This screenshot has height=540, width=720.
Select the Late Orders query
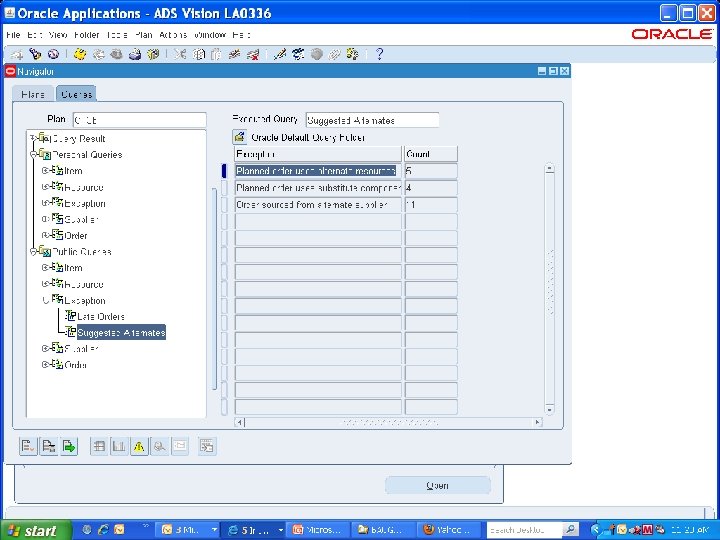click(x=101, y=316)
